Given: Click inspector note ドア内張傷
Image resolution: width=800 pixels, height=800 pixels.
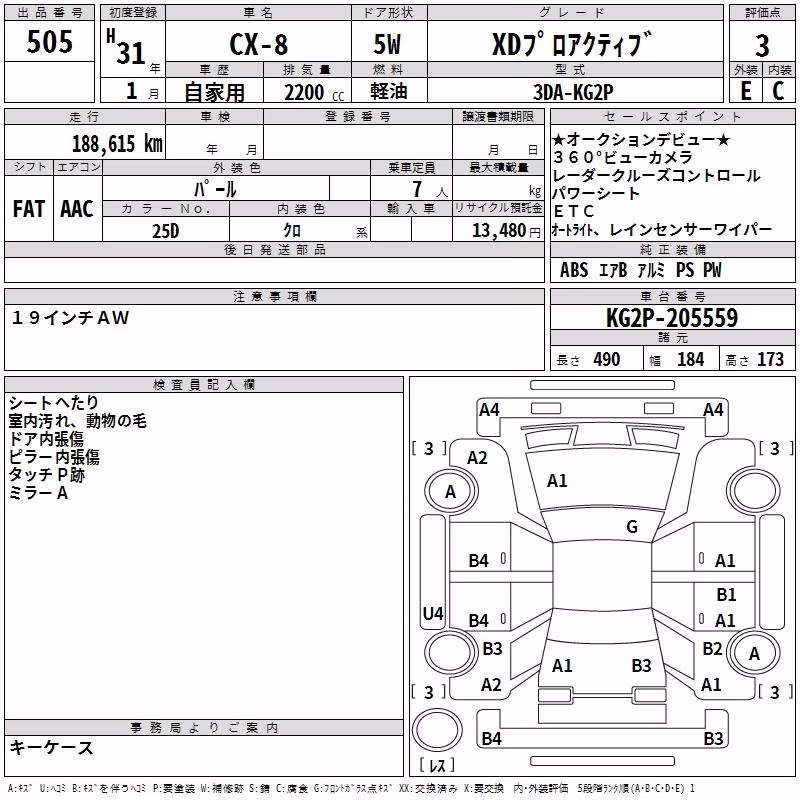Looking at the screenshot, I should click(x=46, y=439).
